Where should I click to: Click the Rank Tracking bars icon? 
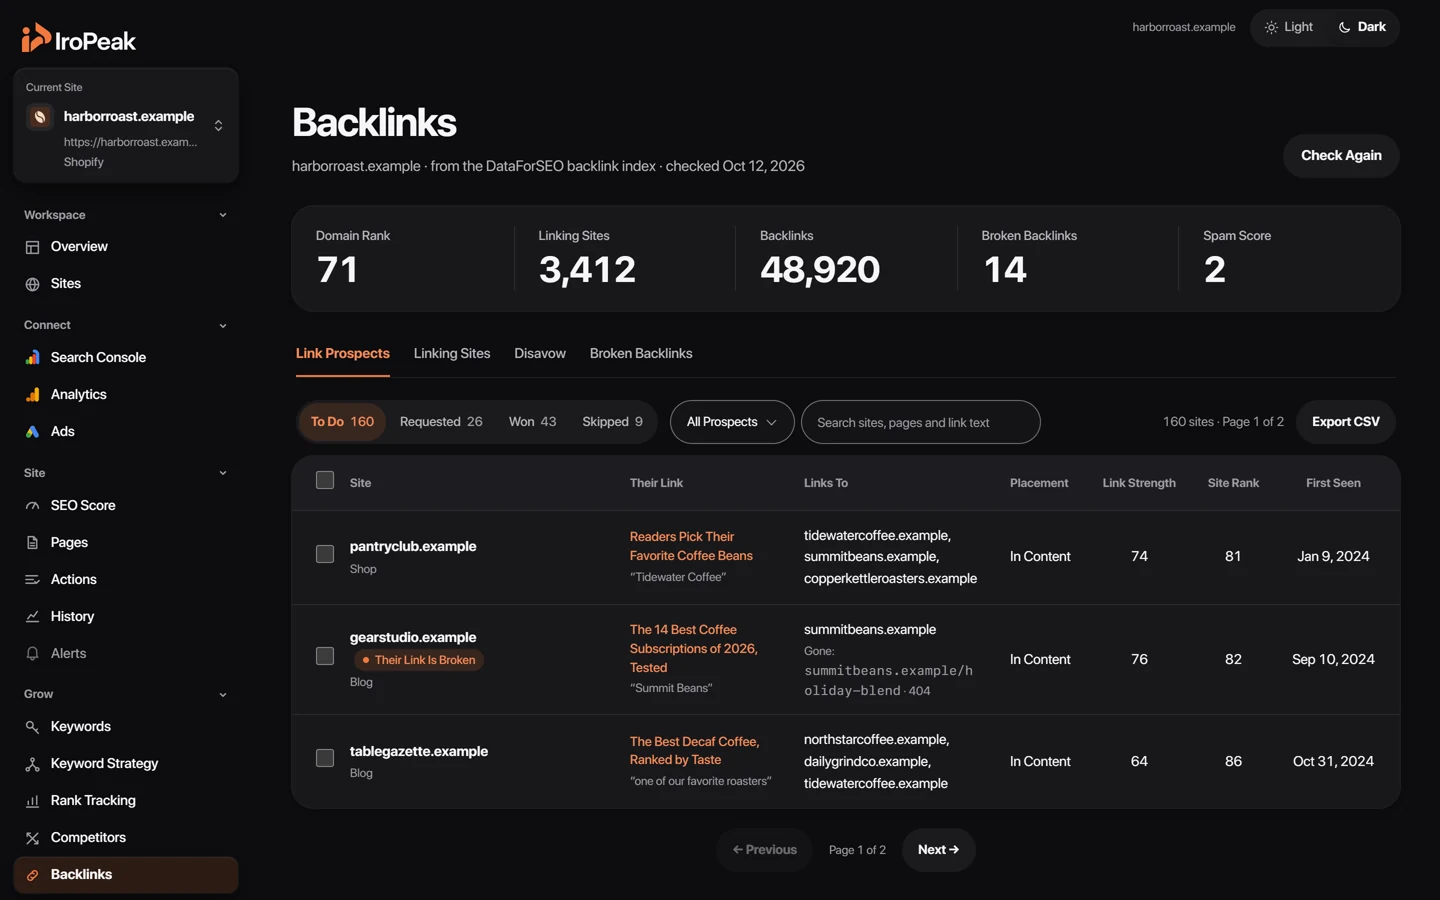(x=32, y=801)
